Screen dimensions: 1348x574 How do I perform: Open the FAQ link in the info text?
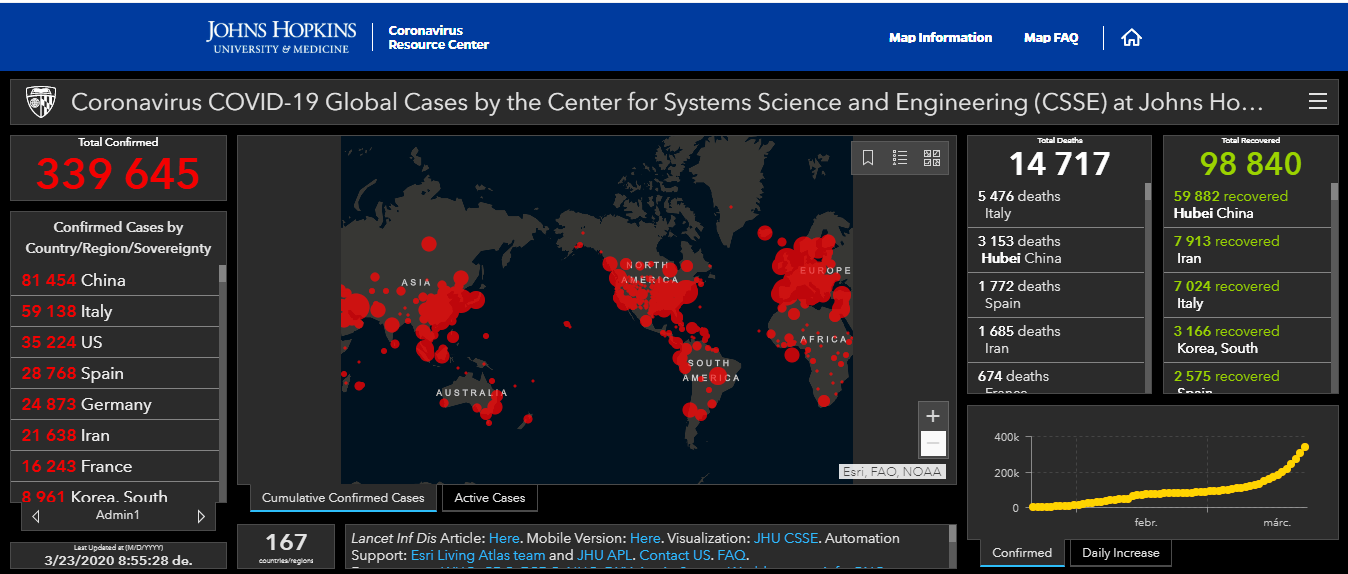(x=731, y=555)
